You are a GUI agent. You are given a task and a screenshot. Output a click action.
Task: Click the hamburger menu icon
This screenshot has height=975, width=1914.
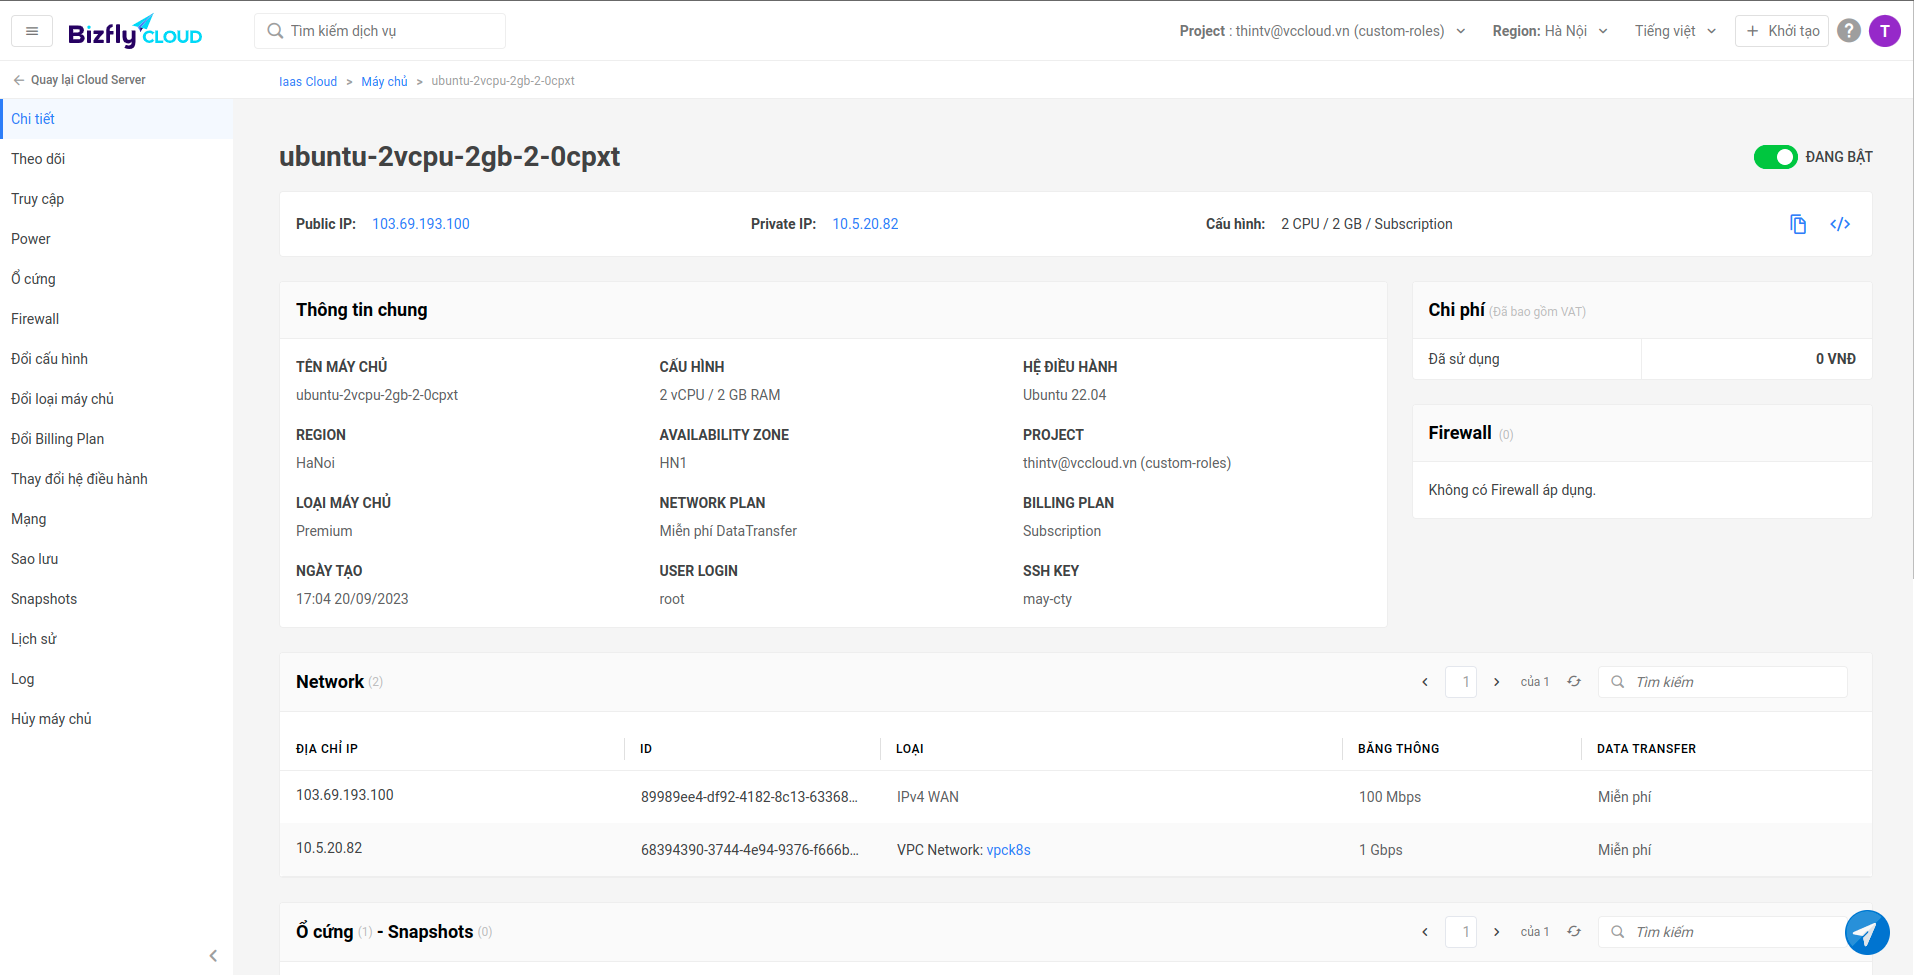click(x=32, y=31)
